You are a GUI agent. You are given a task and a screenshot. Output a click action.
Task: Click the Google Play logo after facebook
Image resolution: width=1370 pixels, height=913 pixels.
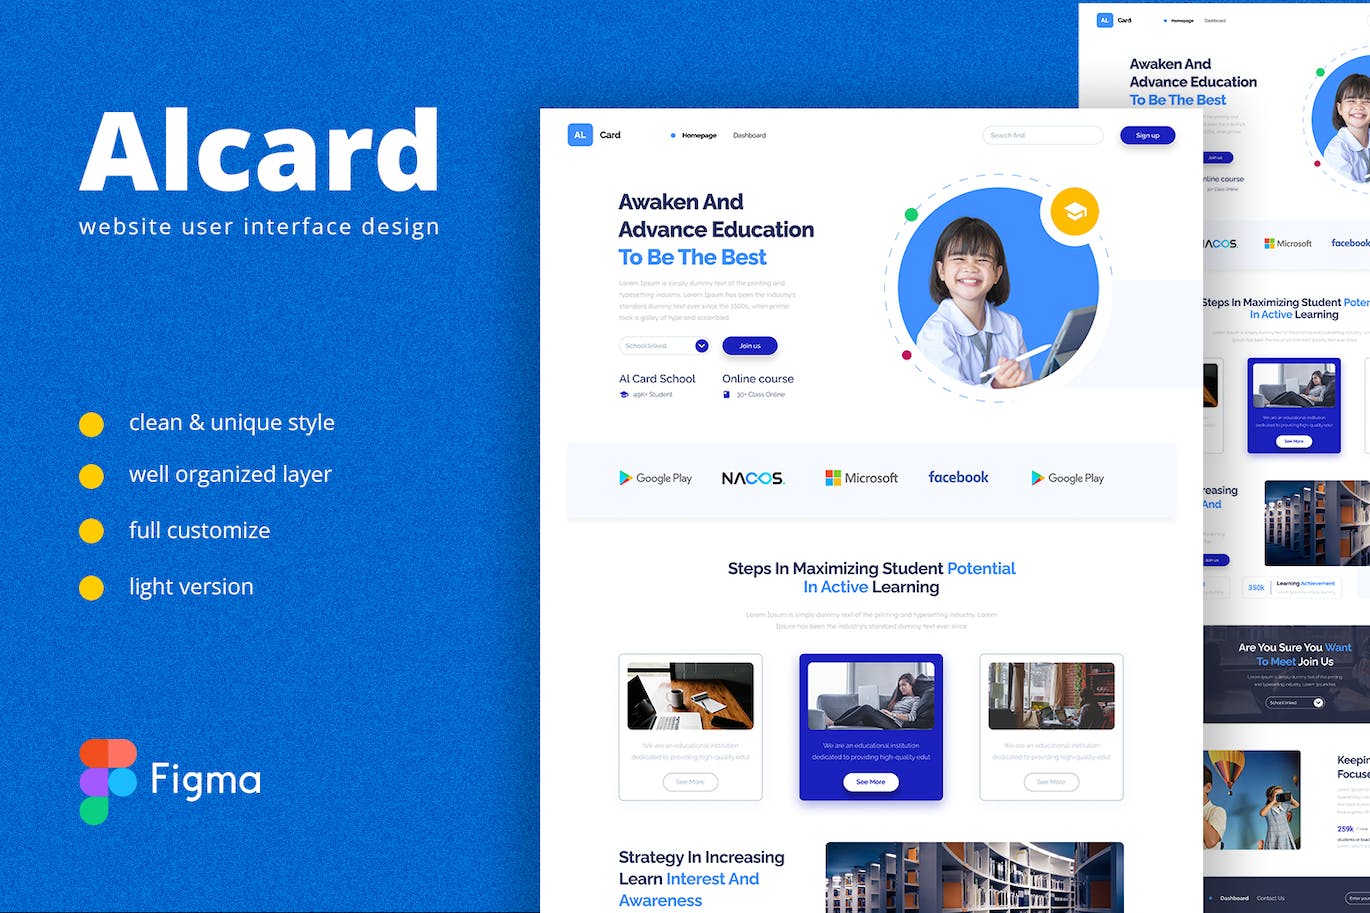tap(1068, 478)
